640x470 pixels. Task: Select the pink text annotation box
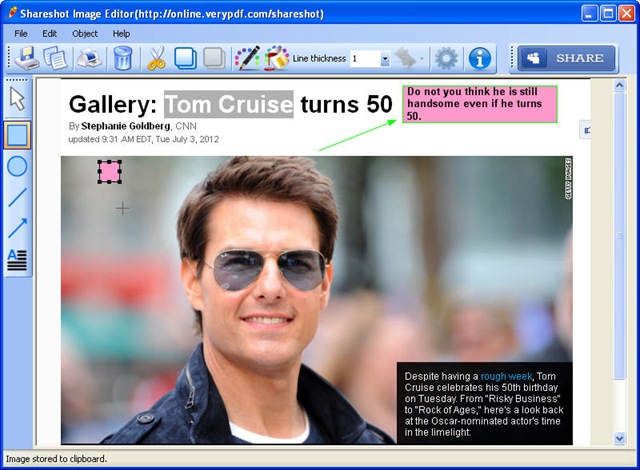480,104
